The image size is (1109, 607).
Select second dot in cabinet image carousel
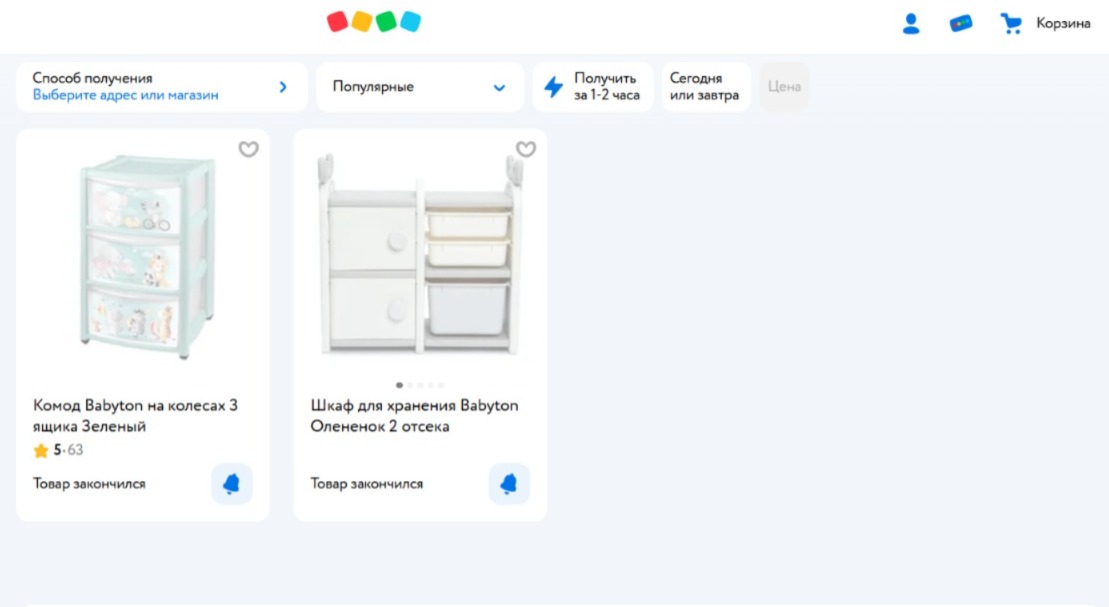tap(410, 385)
